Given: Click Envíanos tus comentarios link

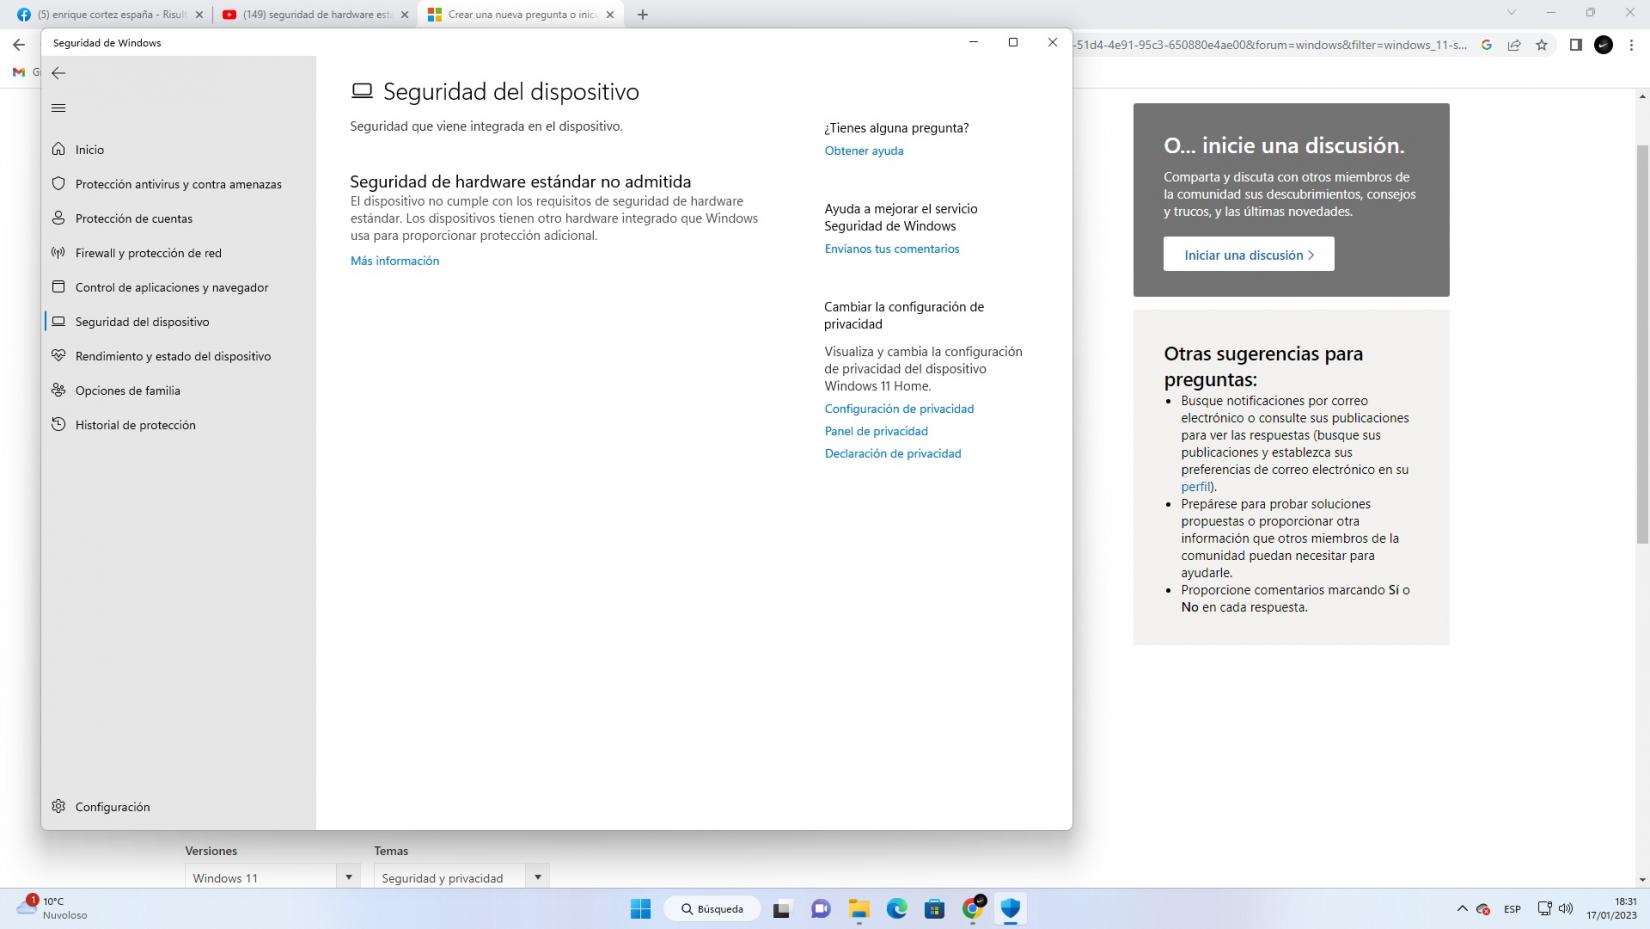Looking at the screenshot, I should point(892,249).
